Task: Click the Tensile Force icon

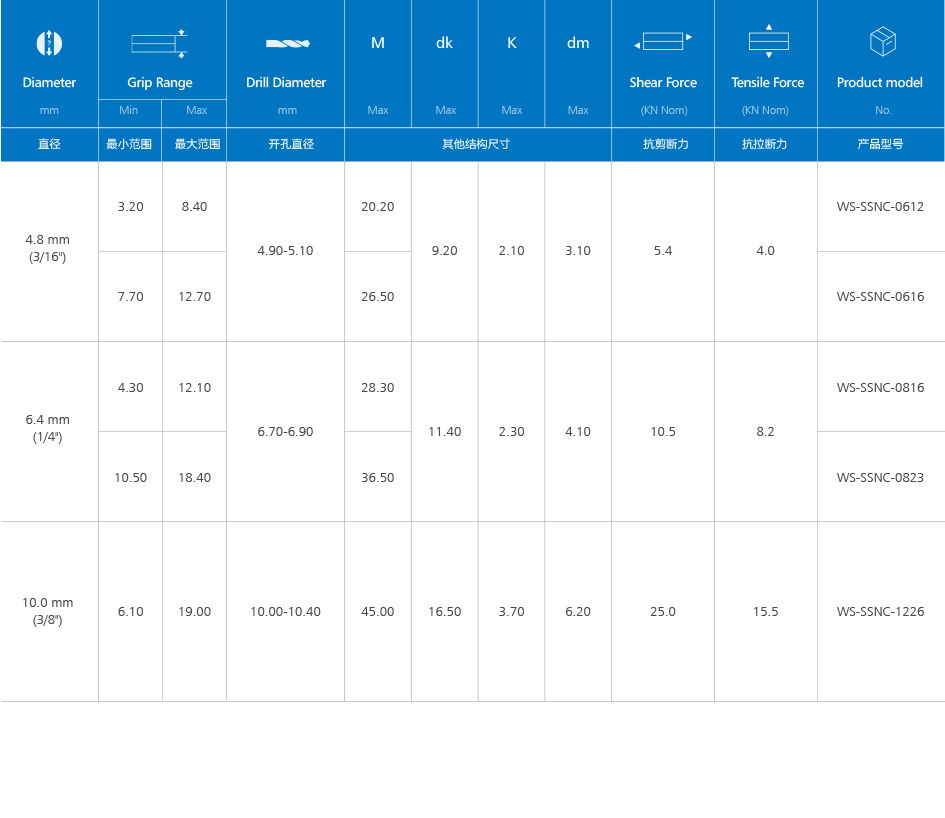Action: coord(767,41)
